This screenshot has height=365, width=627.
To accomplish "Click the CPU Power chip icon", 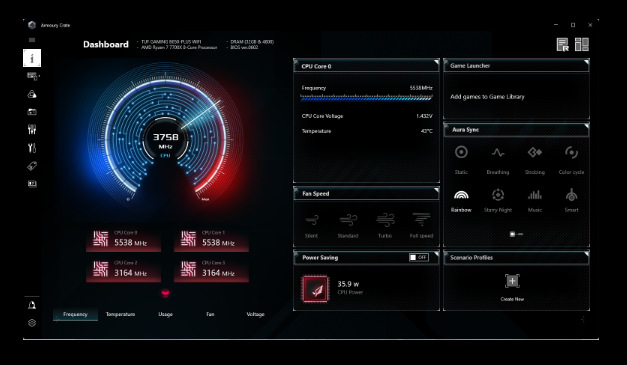I will pos(315,289).
